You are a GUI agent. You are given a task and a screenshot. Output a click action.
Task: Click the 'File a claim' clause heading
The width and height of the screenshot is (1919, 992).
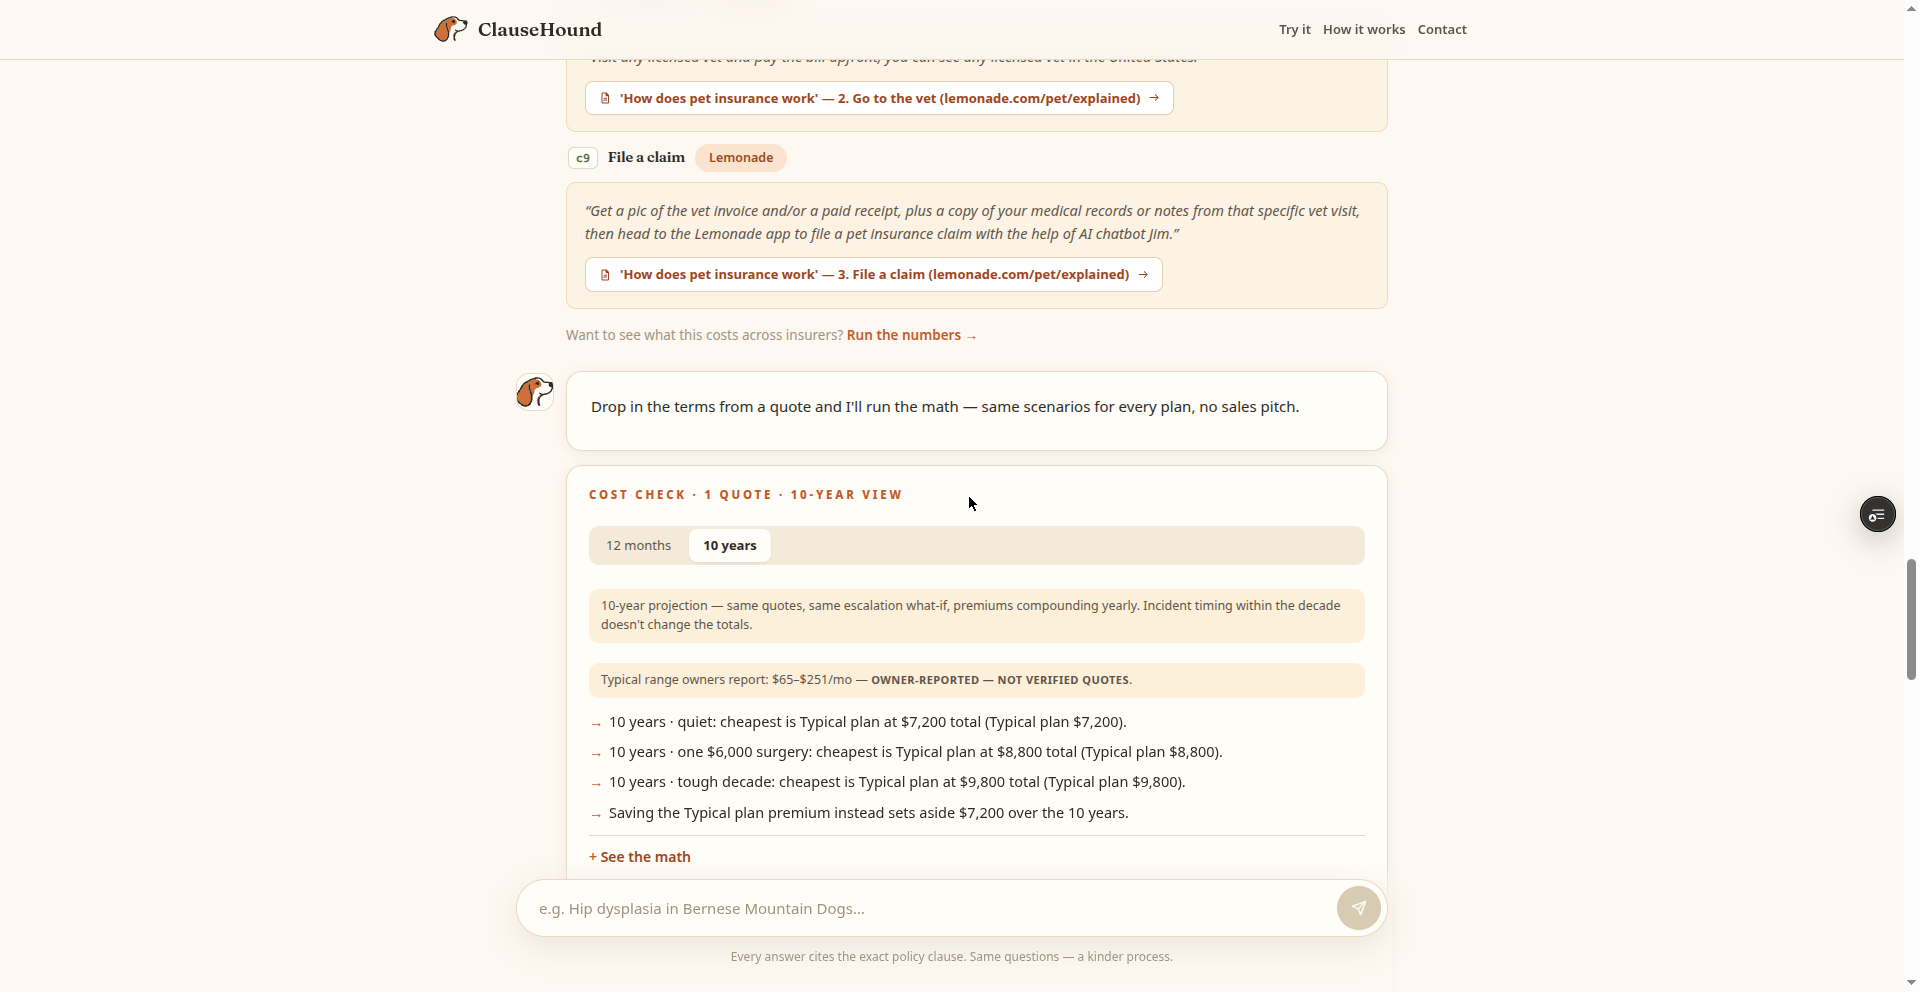[x=646, y=157]
